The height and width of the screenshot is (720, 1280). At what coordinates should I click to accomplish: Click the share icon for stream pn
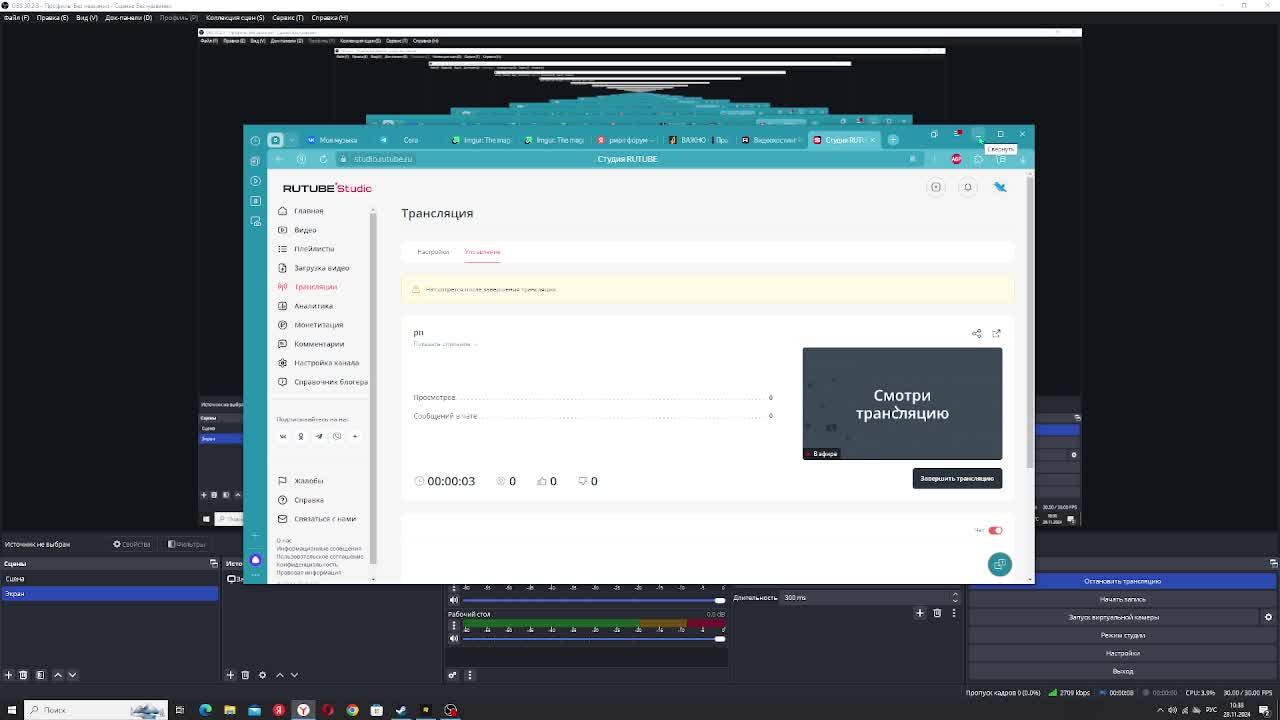pyautogui.click(x=977, y=333)
